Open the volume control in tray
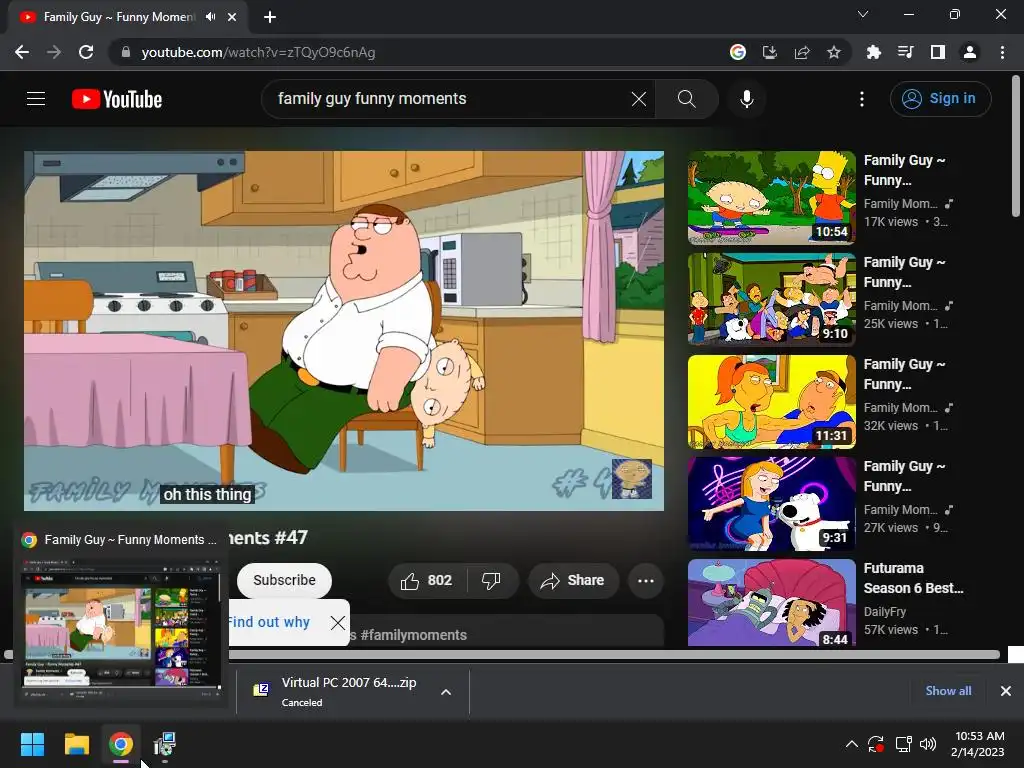This screenshot has width=1024, height=768. click(x=927, y=744)
